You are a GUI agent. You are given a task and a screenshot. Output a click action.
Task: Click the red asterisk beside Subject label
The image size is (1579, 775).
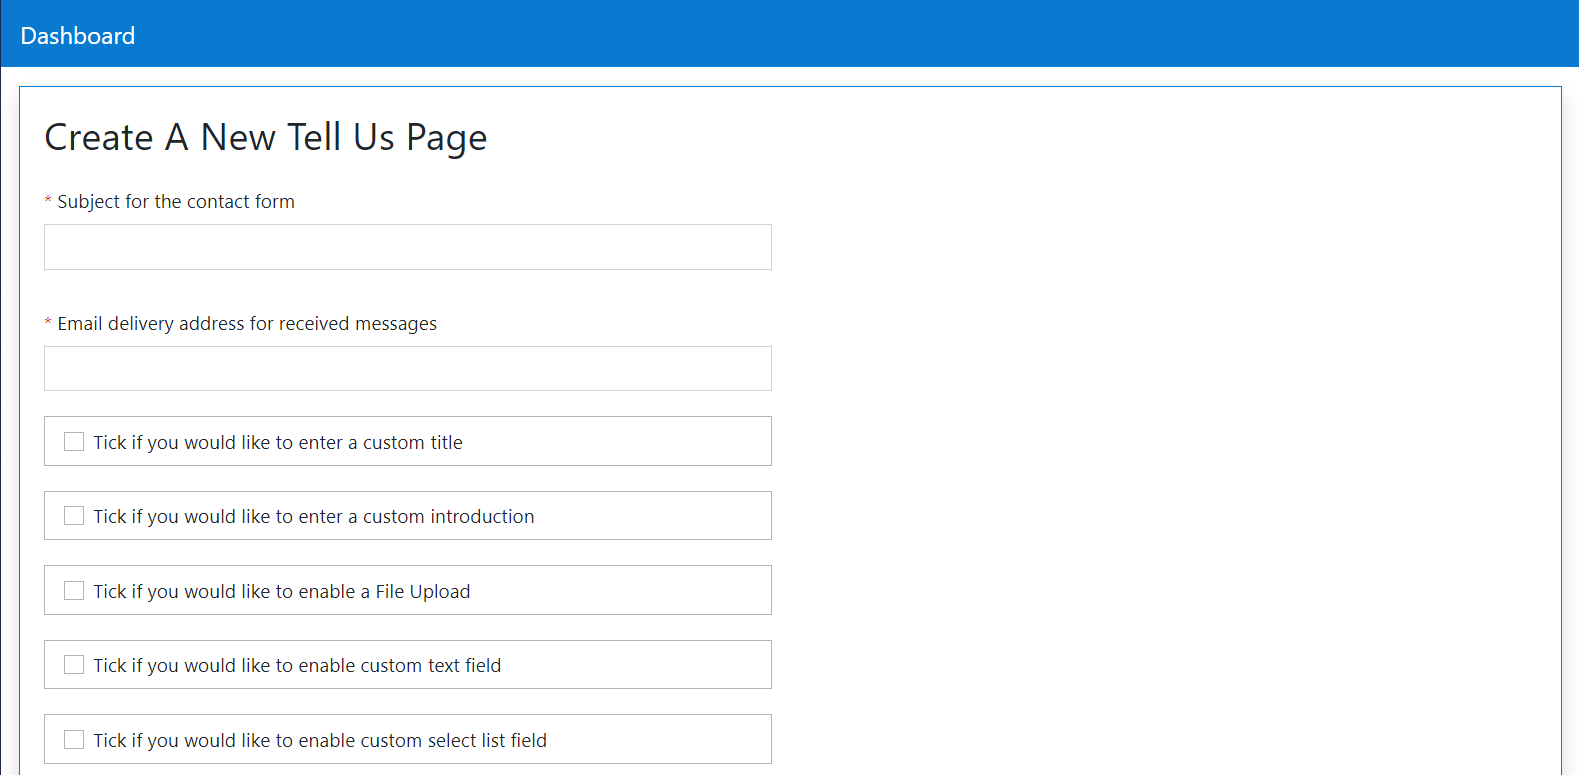[48, 202]
